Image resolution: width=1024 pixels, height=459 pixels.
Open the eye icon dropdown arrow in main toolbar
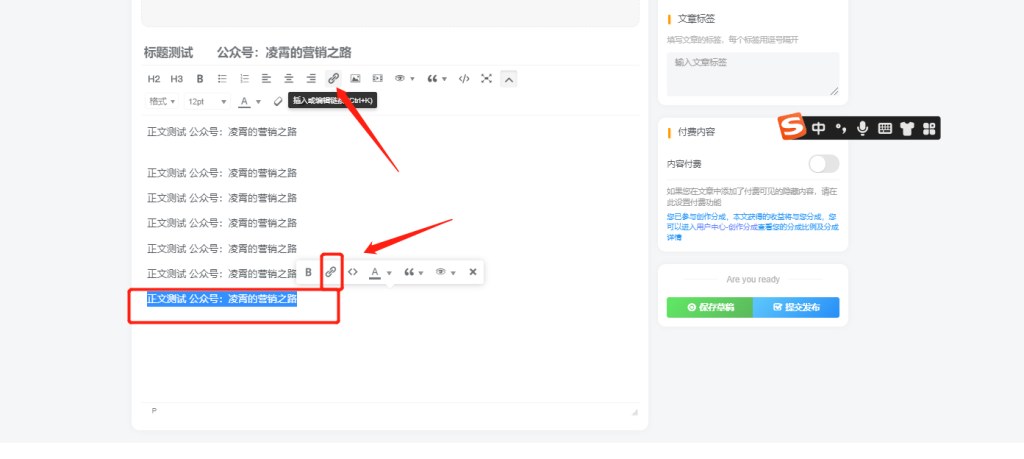tap(412, 80)
